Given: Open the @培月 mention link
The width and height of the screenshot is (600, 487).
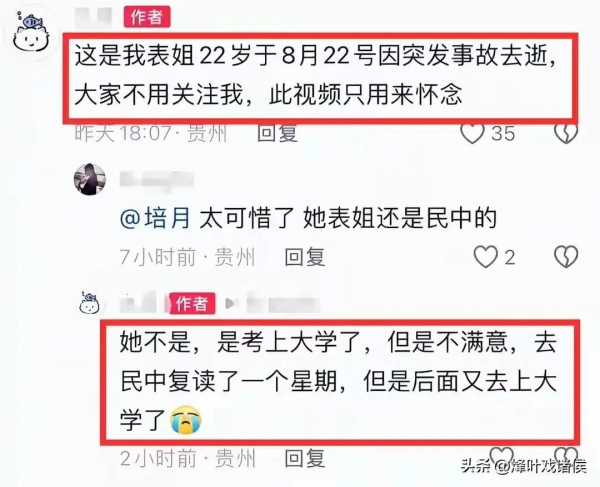Looking at the screenshot, I should pos(155,218).
